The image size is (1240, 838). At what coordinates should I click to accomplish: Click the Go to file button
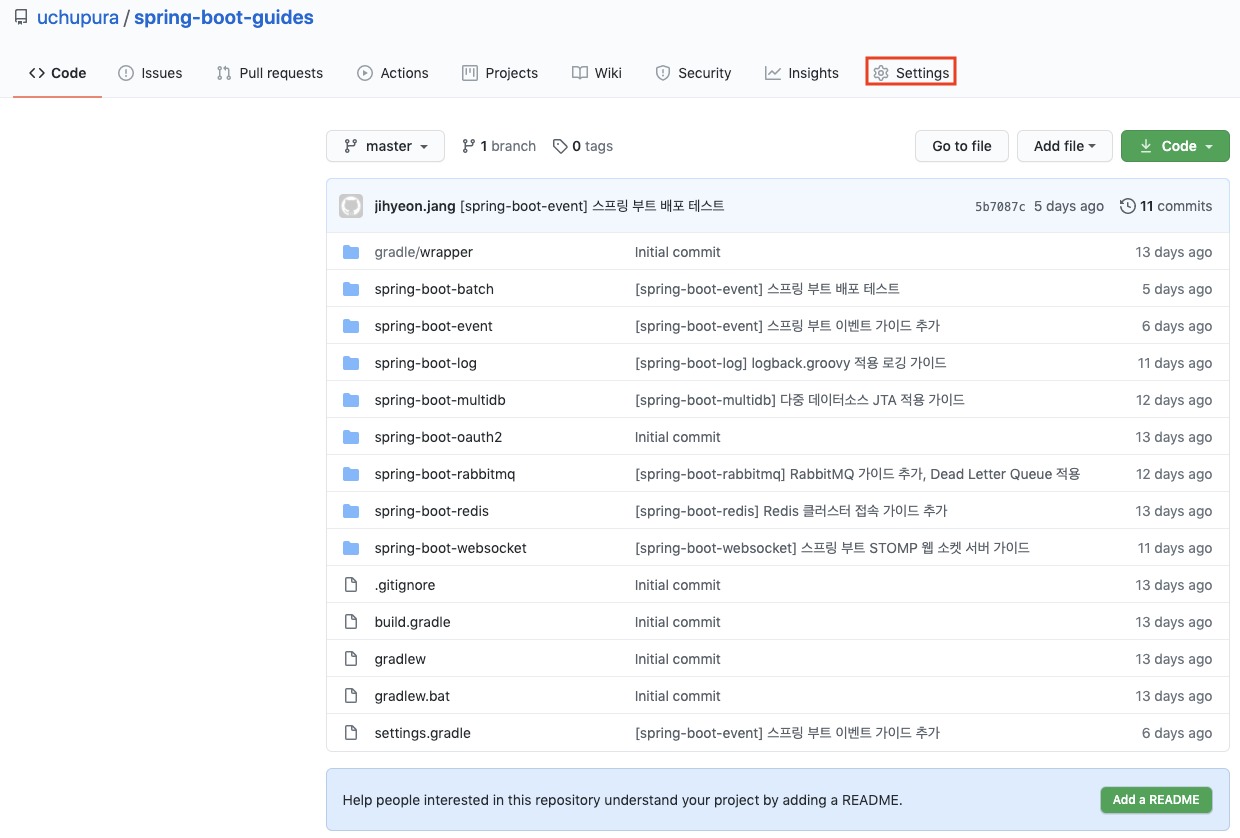[962, 146]
